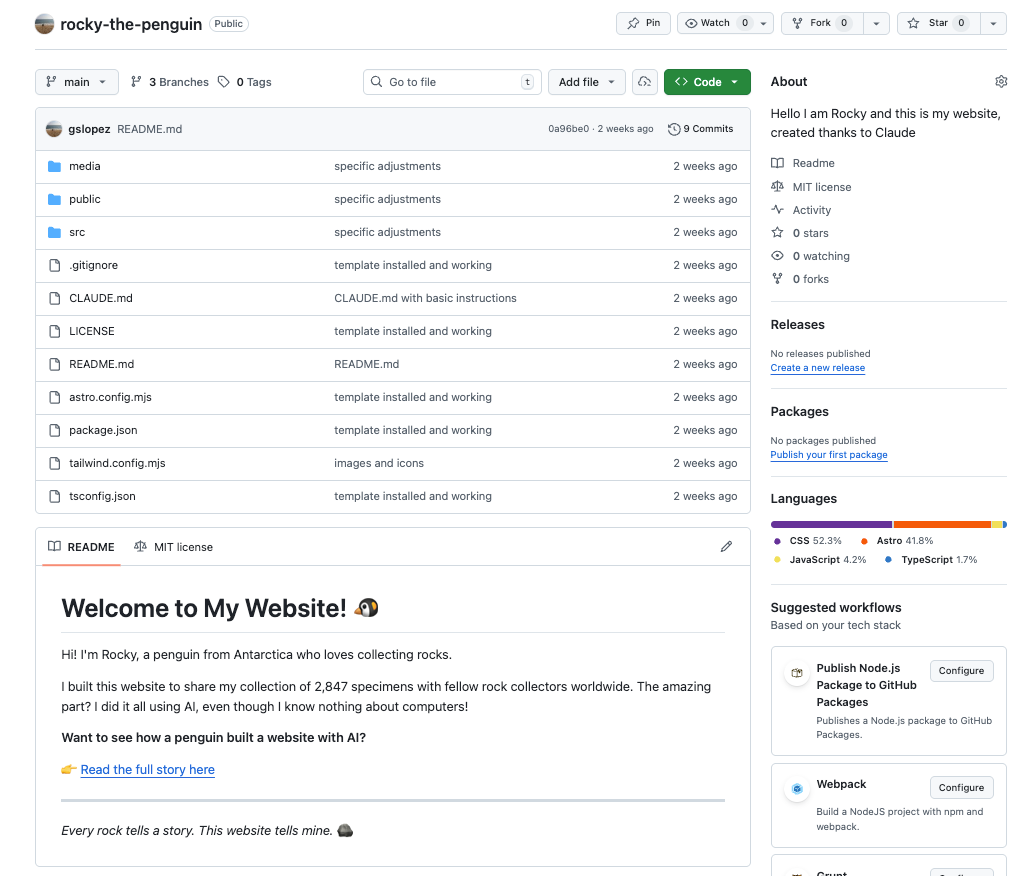Image resolution: width=1022 pixels, height=876 pixels.
Task: Click the Copilot cloud icon button
Action: [645, 82]
